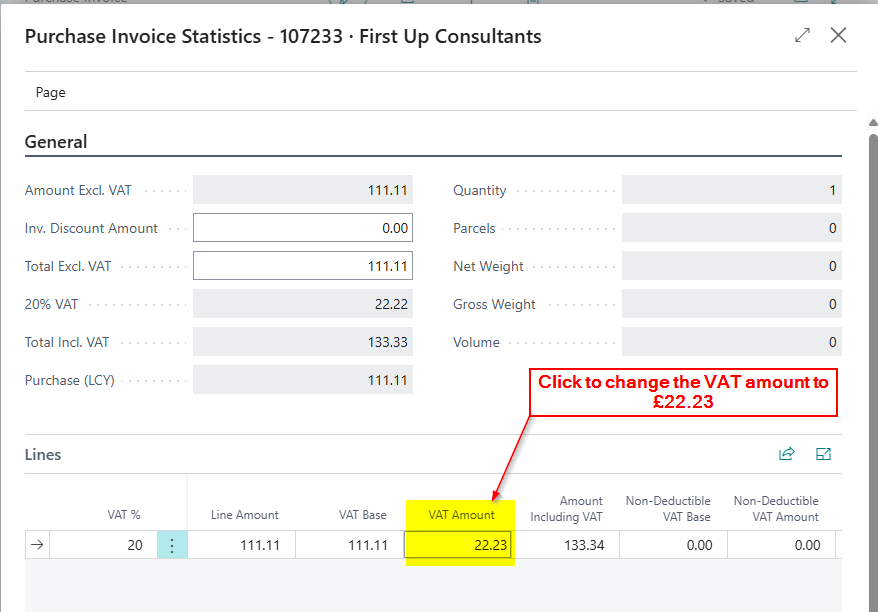
Task: Click the share icon in Lines section
Action: (x=787, y=454)
